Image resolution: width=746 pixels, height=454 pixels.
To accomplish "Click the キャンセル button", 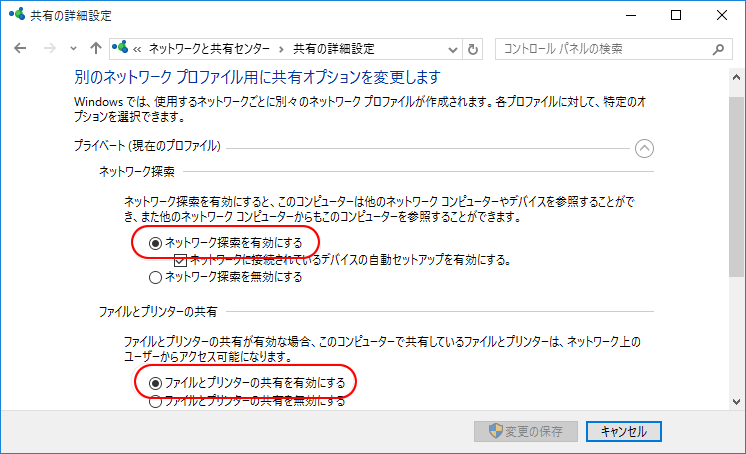I will coord(624,432).
